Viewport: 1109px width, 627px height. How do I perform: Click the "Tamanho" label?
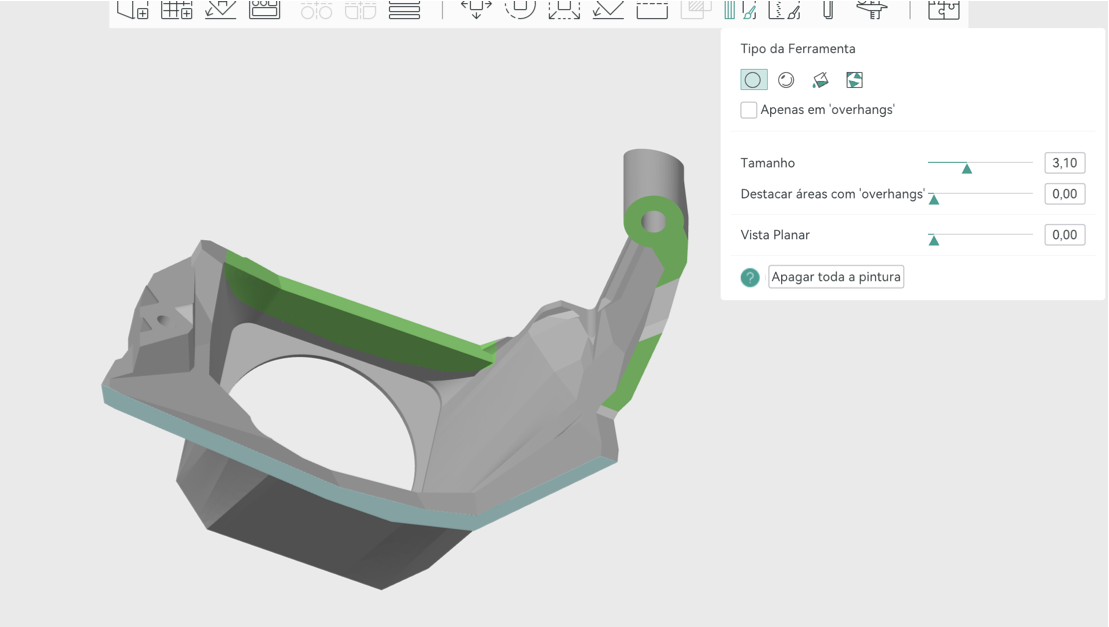pyautogui.click(x=767, y=163)
